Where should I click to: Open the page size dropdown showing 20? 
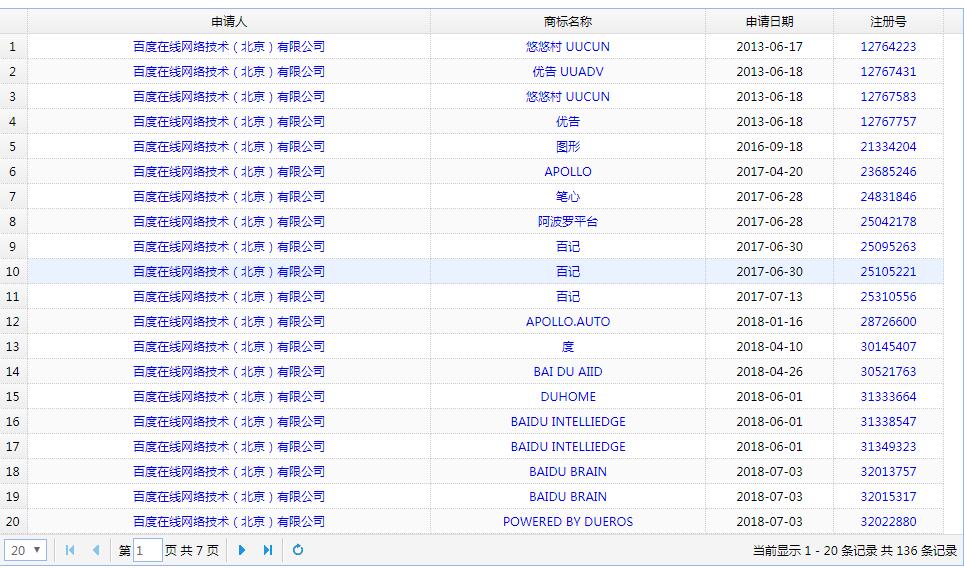26,550
